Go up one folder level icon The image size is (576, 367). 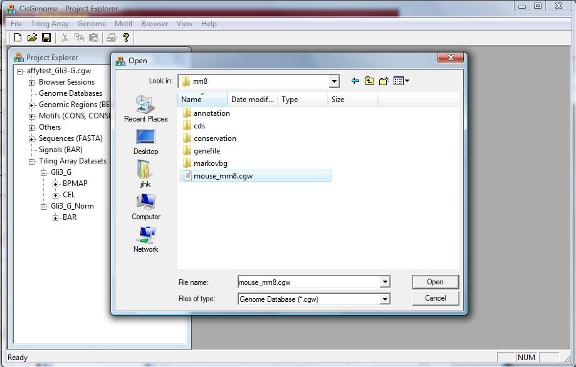point(369,81)
